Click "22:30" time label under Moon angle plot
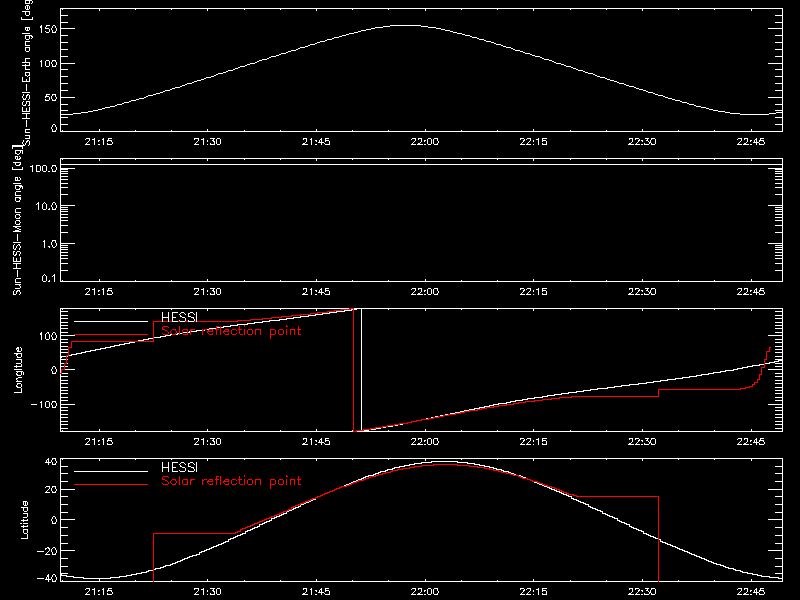 click(642, 292)
